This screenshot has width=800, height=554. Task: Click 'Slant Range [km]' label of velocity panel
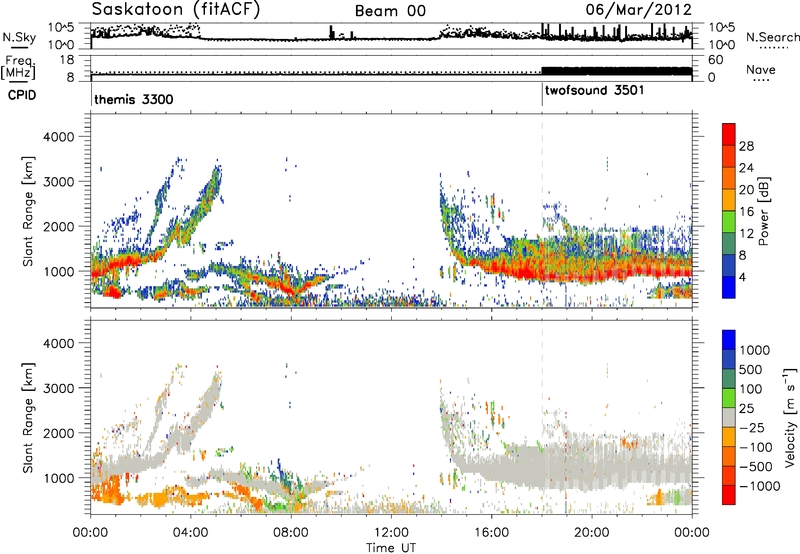pos(29,417)
